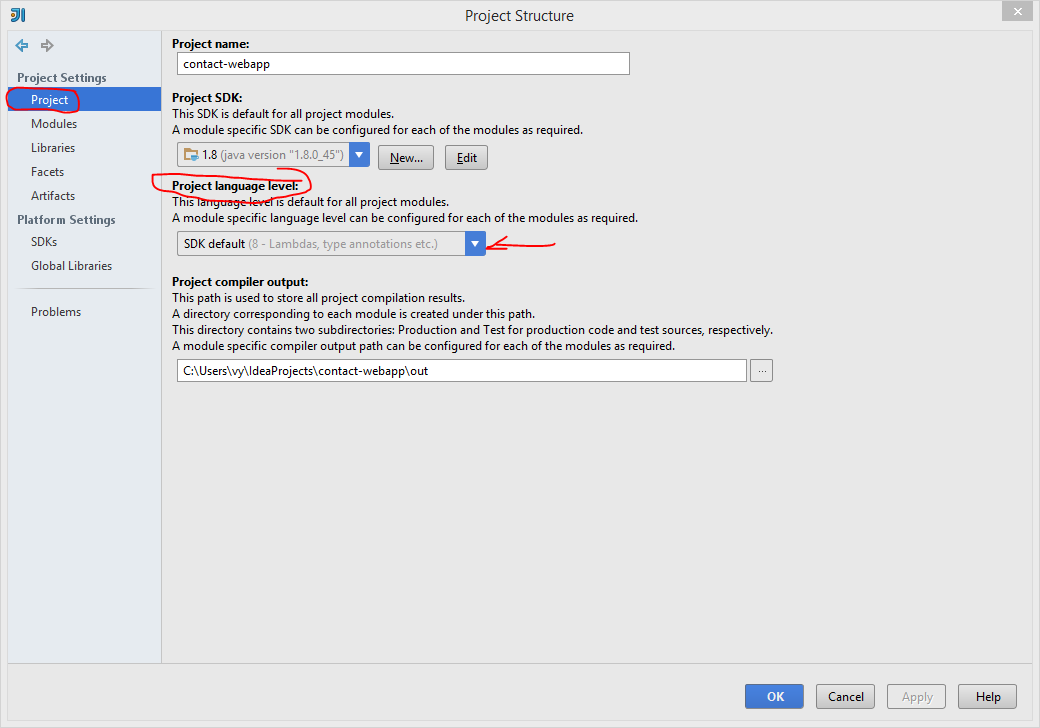Click the Project compiler output label
This screenshot has width=1040, height=728.
[240, 282]
